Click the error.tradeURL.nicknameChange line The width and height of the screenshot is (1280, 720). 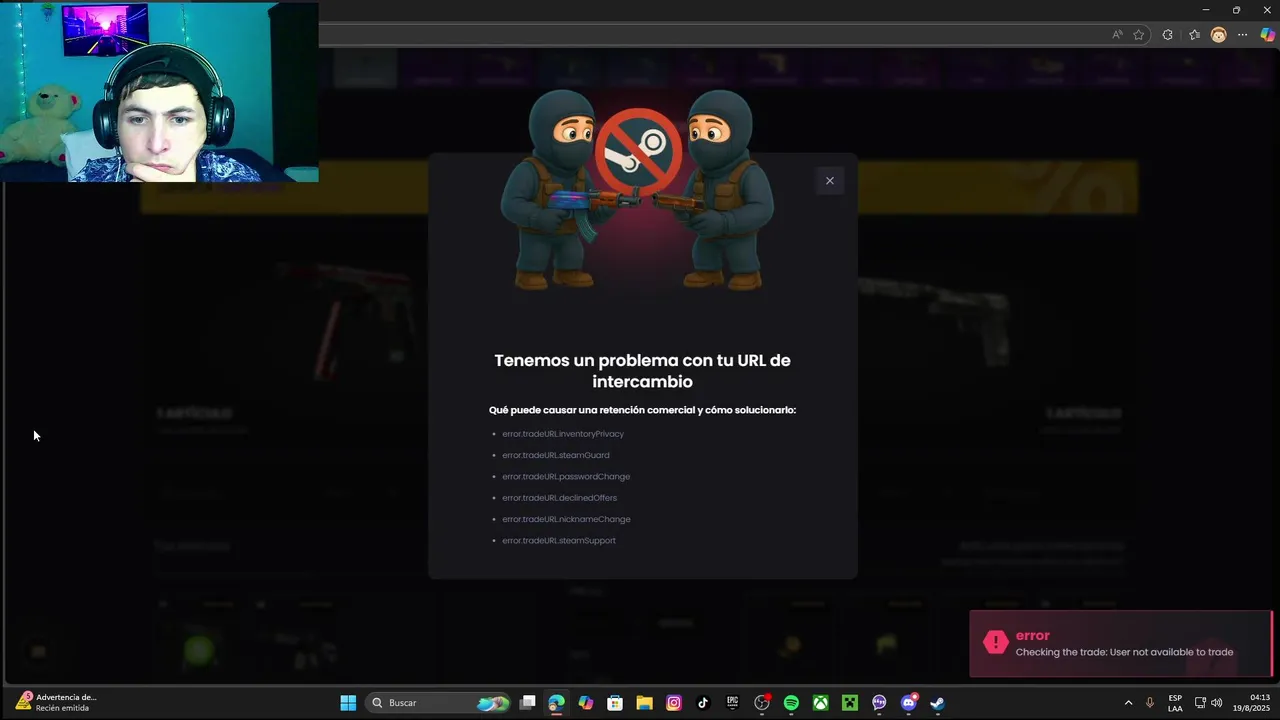[566, 519]
